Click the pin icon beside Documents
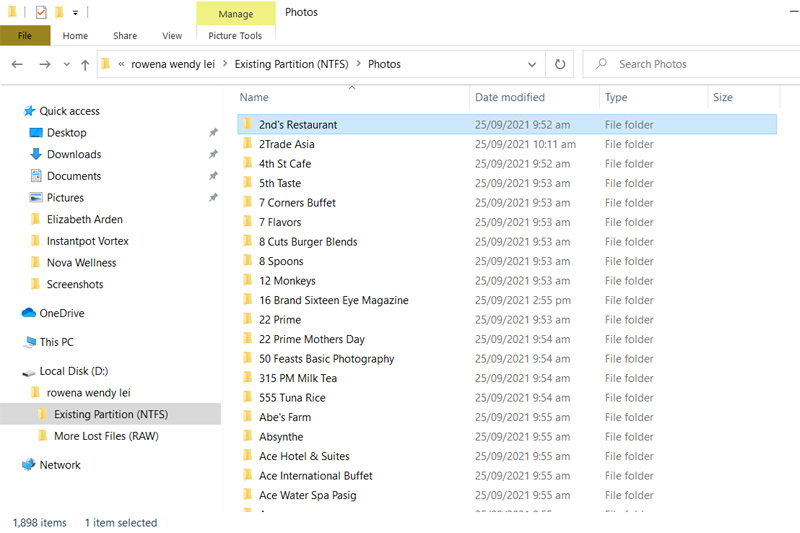 (213, 176)
